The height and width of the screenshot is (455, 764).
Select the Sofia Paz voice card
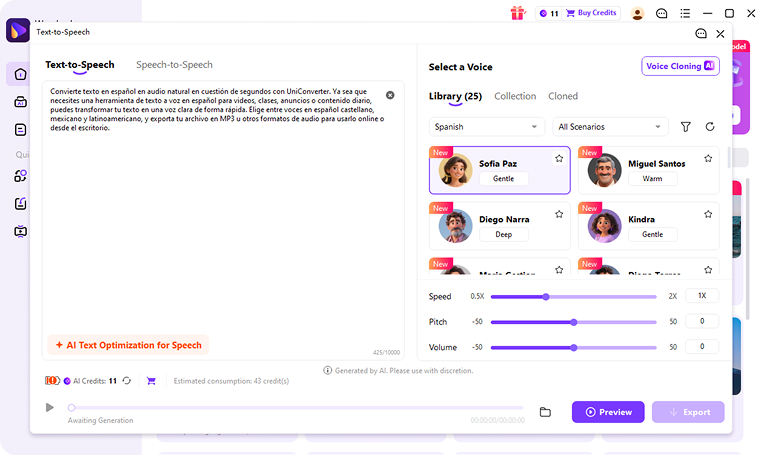499,170
